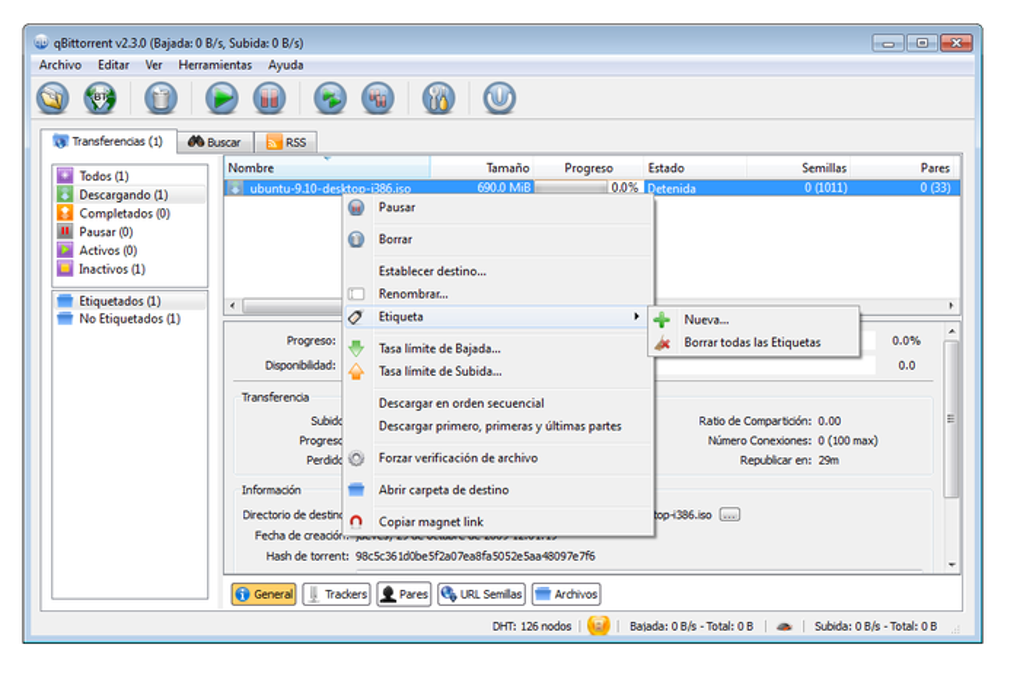Choose Tasa límite de Subida...

click(x=498, y=371)
